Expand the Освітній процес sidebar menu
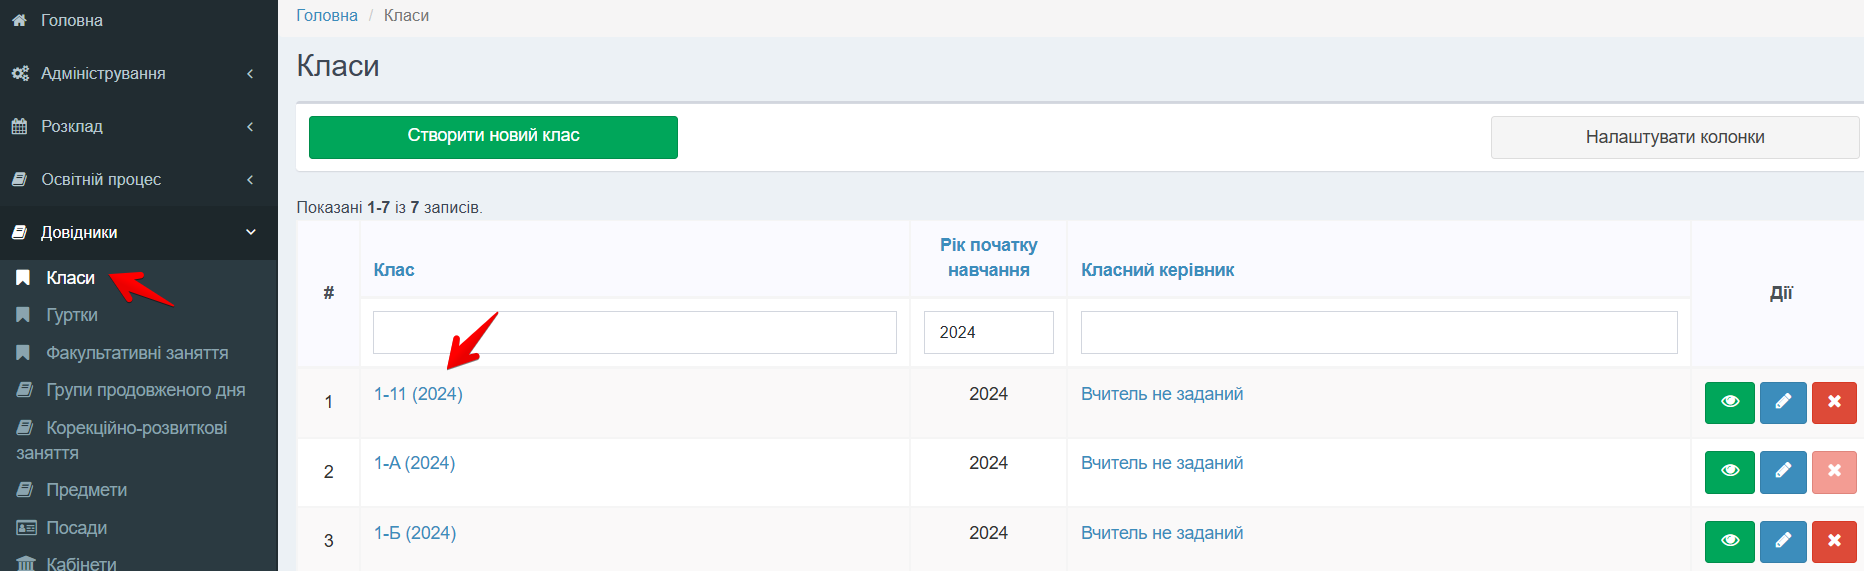The width and height of the screenshot is (1864, 571). (x=138, y=179)
